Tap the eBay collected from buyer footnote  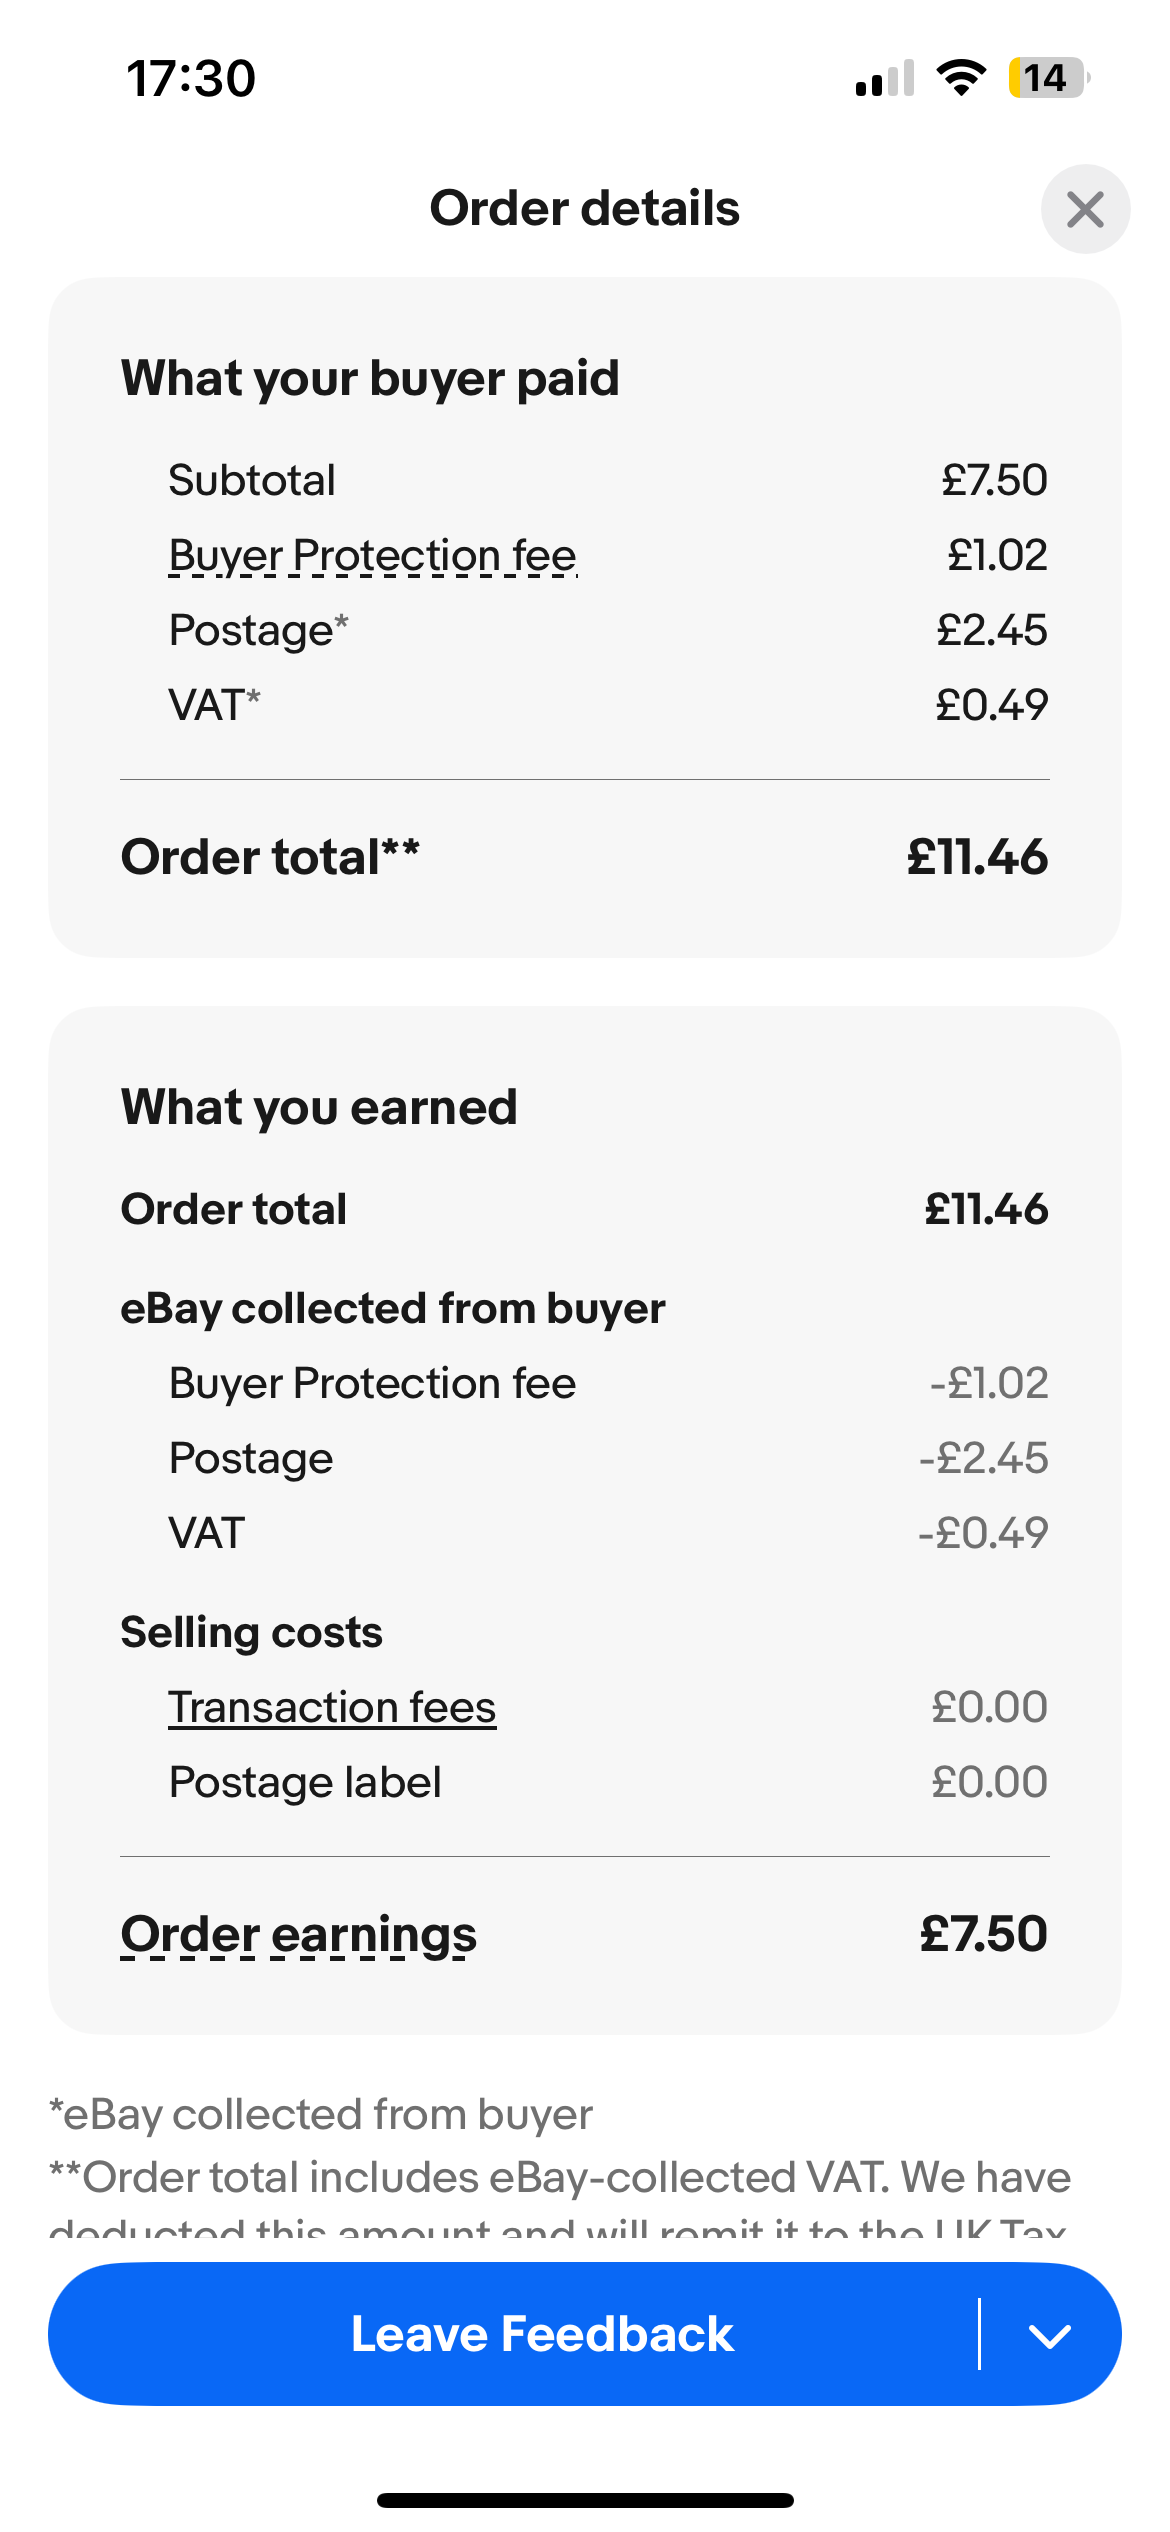(320, 2115)
